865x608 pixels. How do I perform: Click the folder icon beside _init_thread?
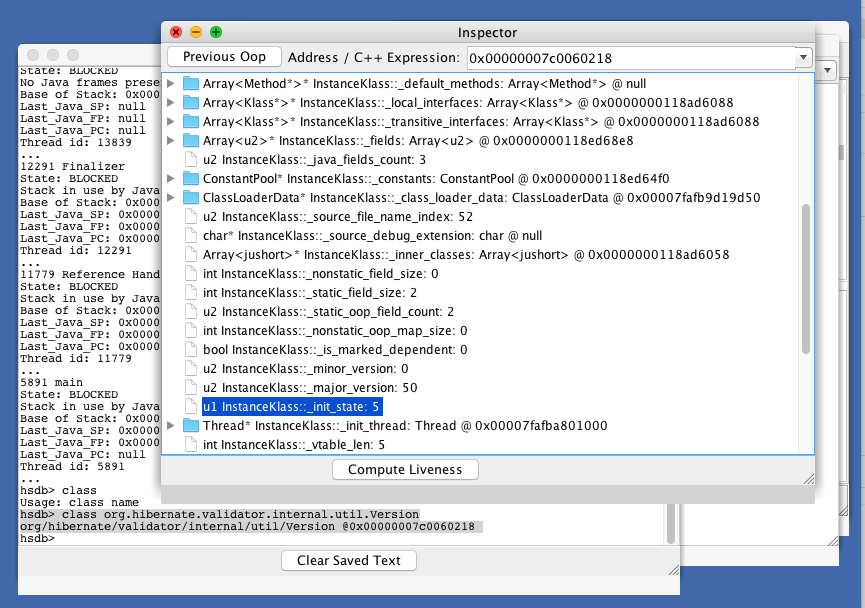click(x=190, y=425)
